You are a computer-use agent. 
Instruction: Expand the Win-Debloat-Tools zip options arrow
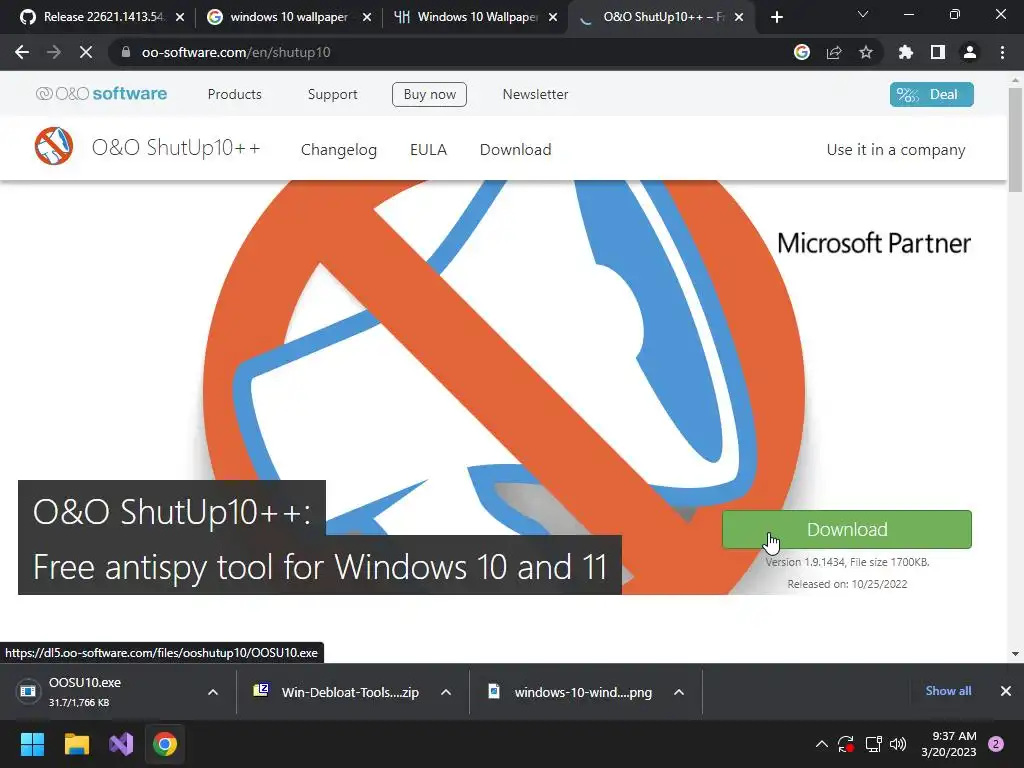(x=446, y=692)
